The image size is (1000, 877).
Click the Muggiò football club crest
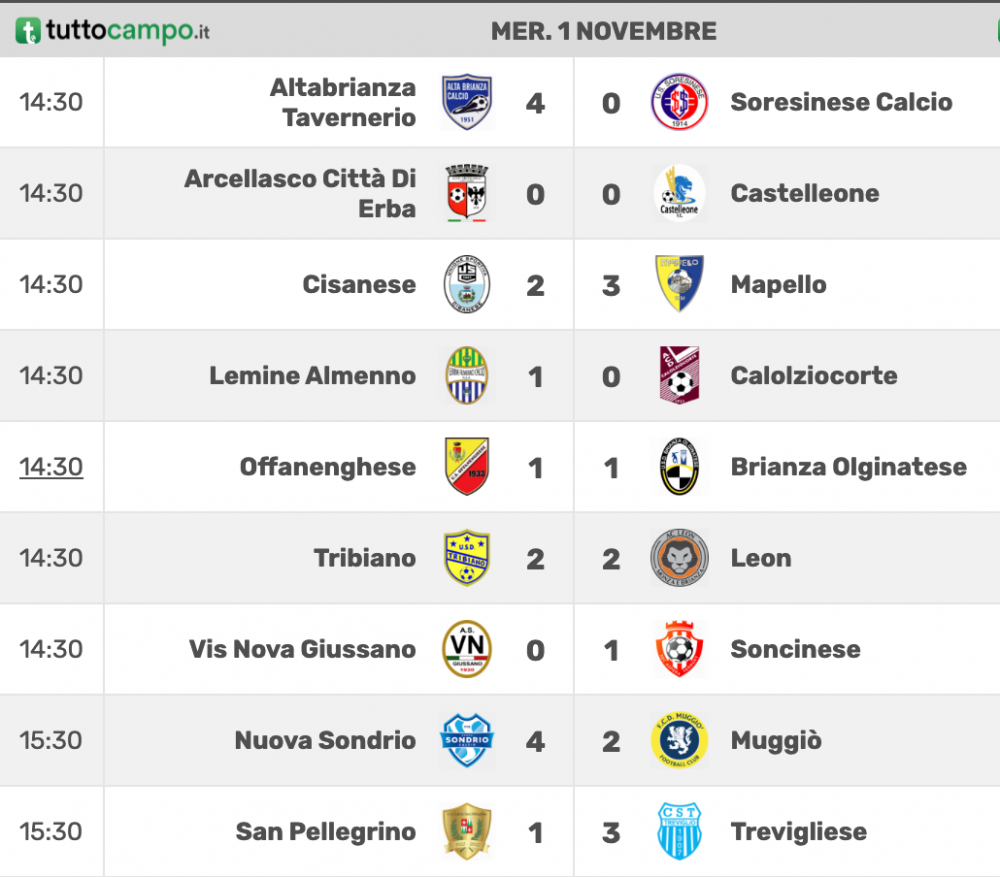tap(679, 740)
